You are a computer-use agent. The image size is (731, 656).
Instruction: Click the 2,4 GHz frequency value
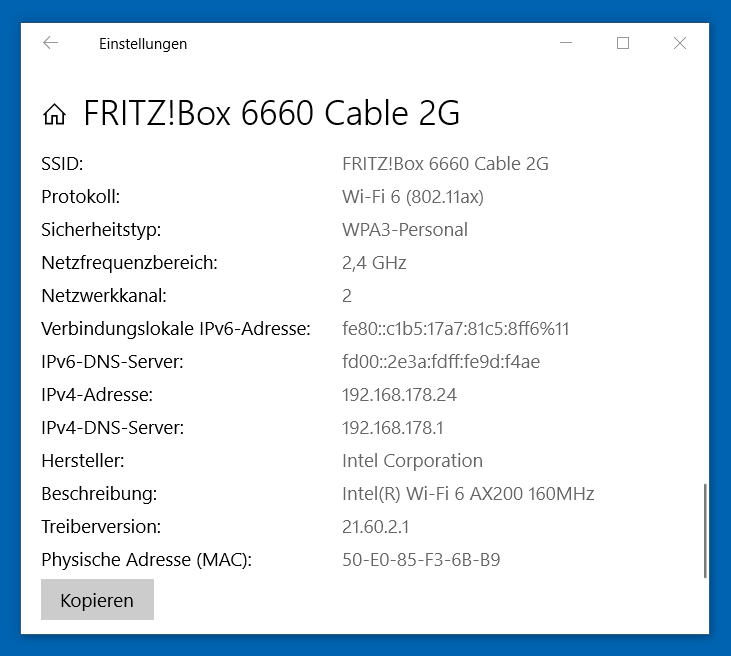[x=374, y=263]
